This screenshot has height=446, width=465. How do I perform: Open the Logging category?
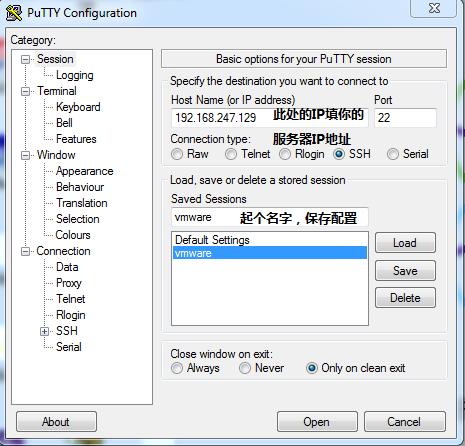tap(75, 75)
